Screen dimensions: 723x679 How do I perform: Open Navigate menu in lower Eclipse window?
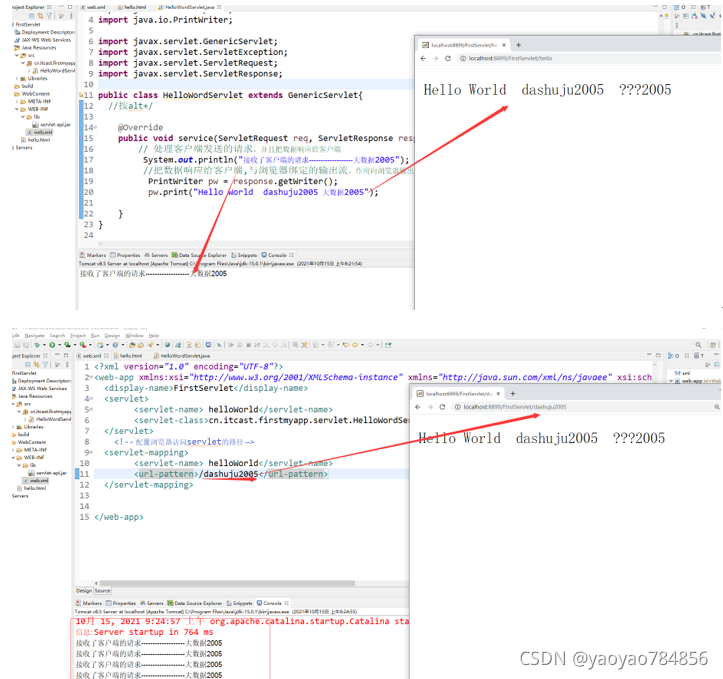coord(35,336)
